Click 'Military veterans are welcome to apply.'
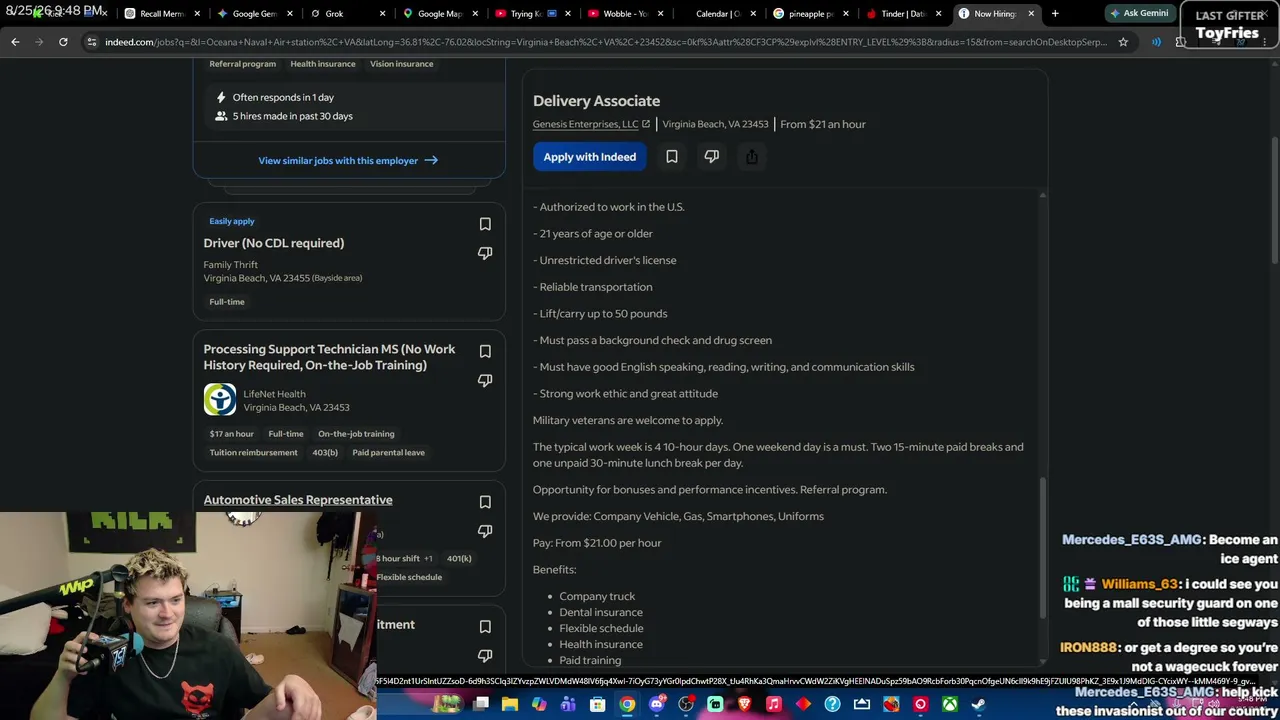Viewport: 1280px width, 720px height. [x=628, y=420]
